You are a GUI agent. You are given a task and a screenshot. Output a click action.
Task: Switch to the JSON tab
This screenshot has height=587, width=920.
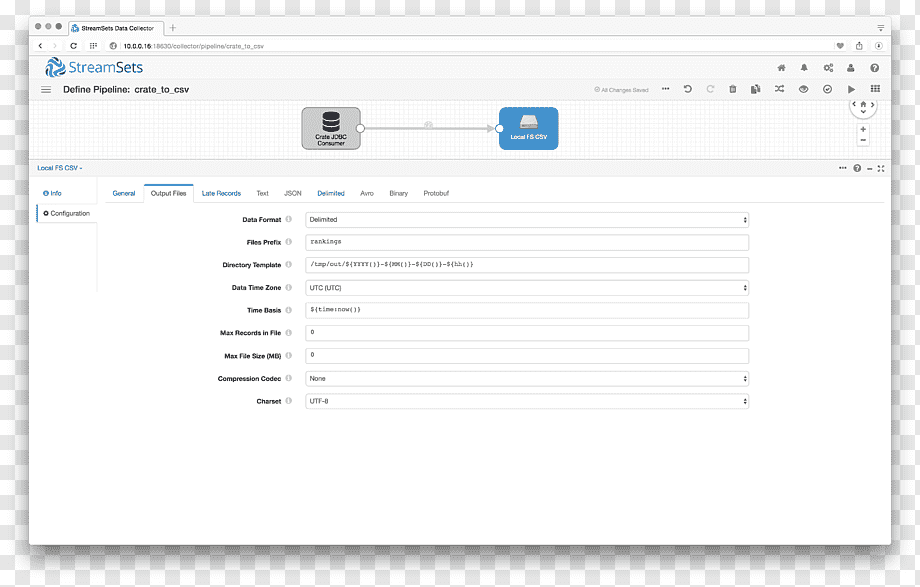[293, 193]
